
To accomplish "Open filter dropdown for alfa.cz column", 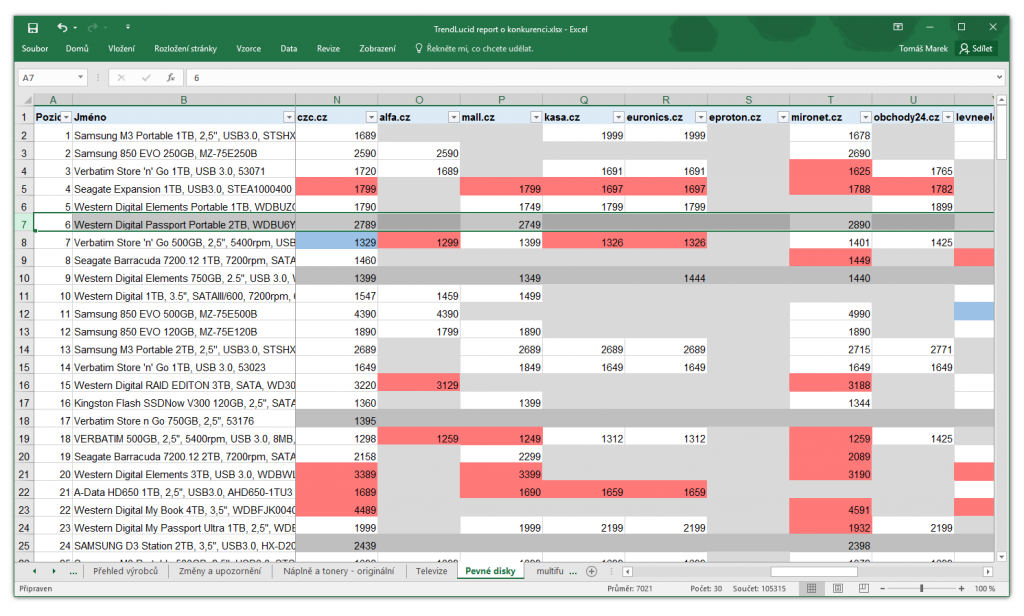I will tap(453, 117).
